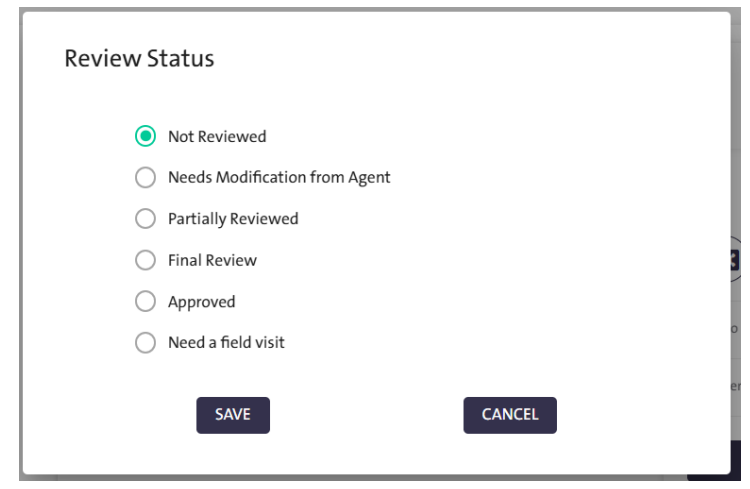Click the SAVE button
The image size is (750, 489).
(x=233, y=414)
